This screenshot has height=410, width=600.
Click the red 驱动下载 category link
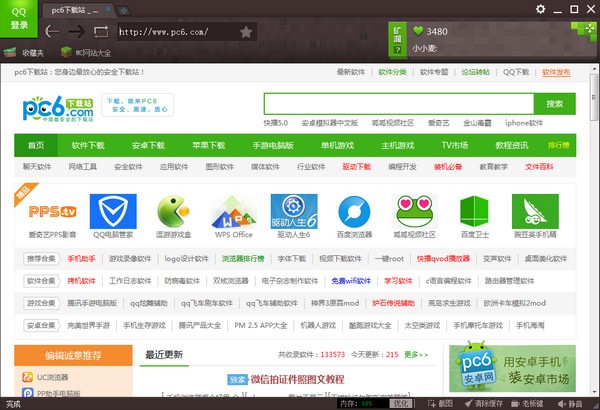357,167
